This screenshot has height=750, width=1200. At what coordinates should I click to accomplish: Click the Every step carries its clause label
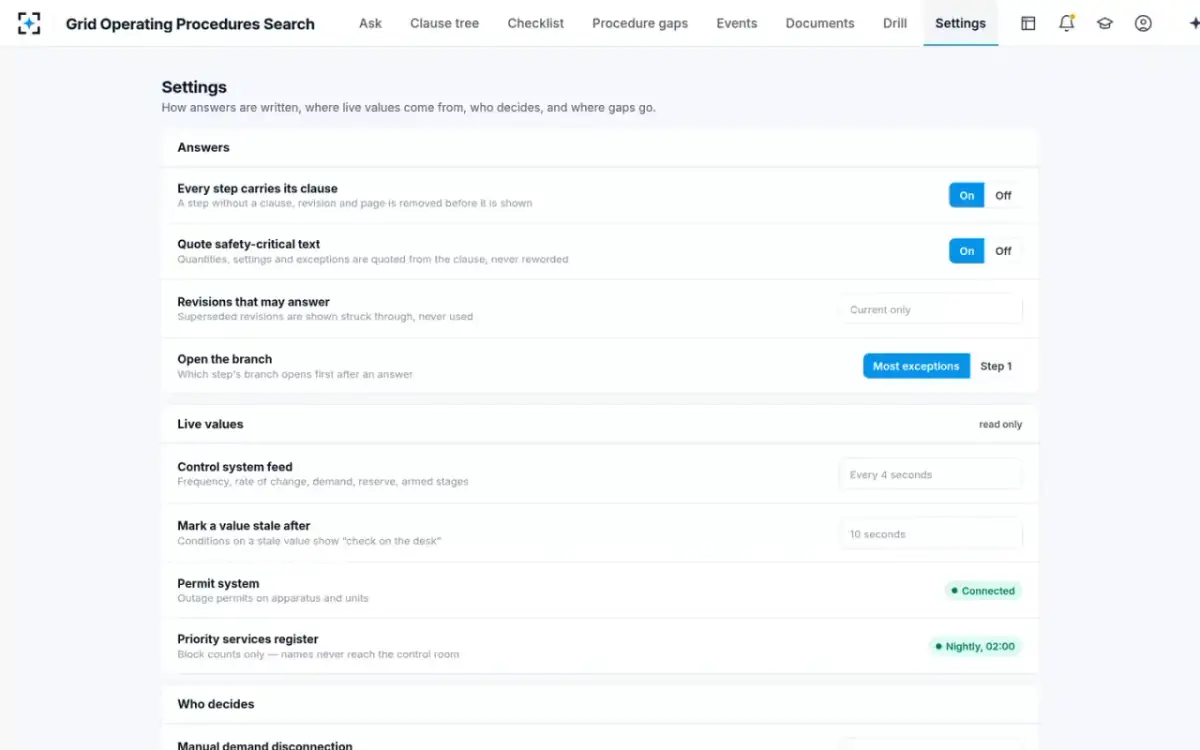257,188
